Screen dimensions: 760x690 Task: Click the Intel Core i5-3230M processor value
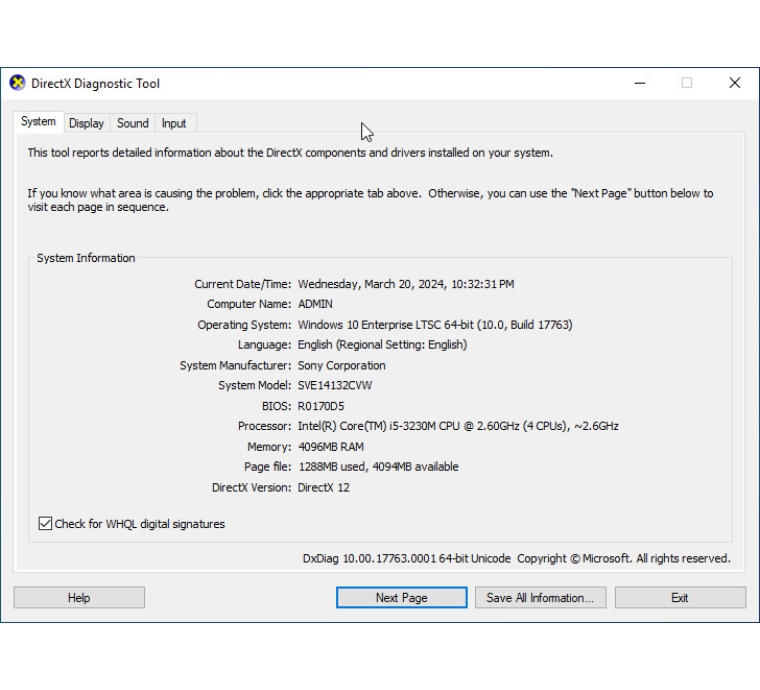tap(458, 426)
